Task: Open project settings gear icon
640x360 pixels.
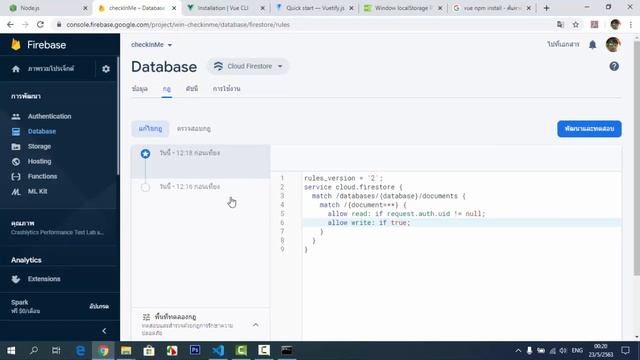Action: (x=106, y=69)
